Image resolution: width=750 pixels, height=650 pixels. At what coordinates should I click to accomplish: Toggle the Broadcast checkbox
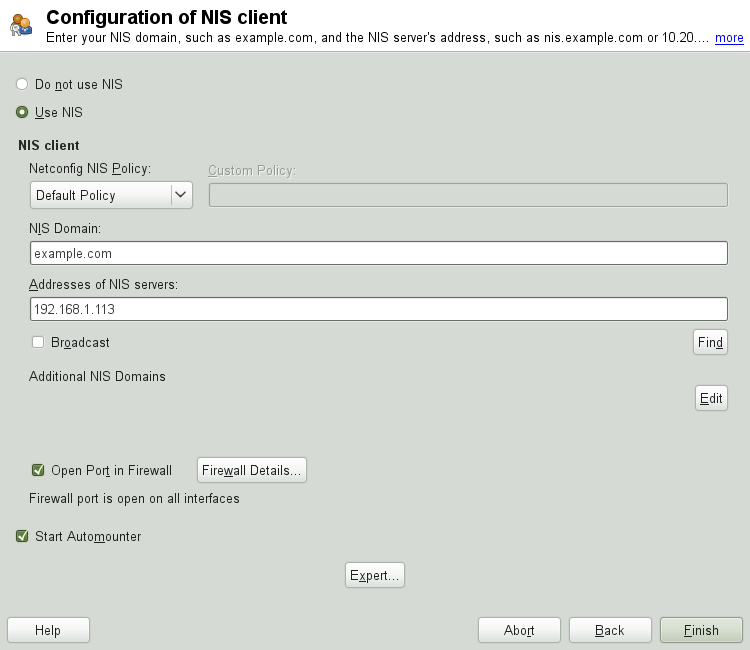click(38, 342)
